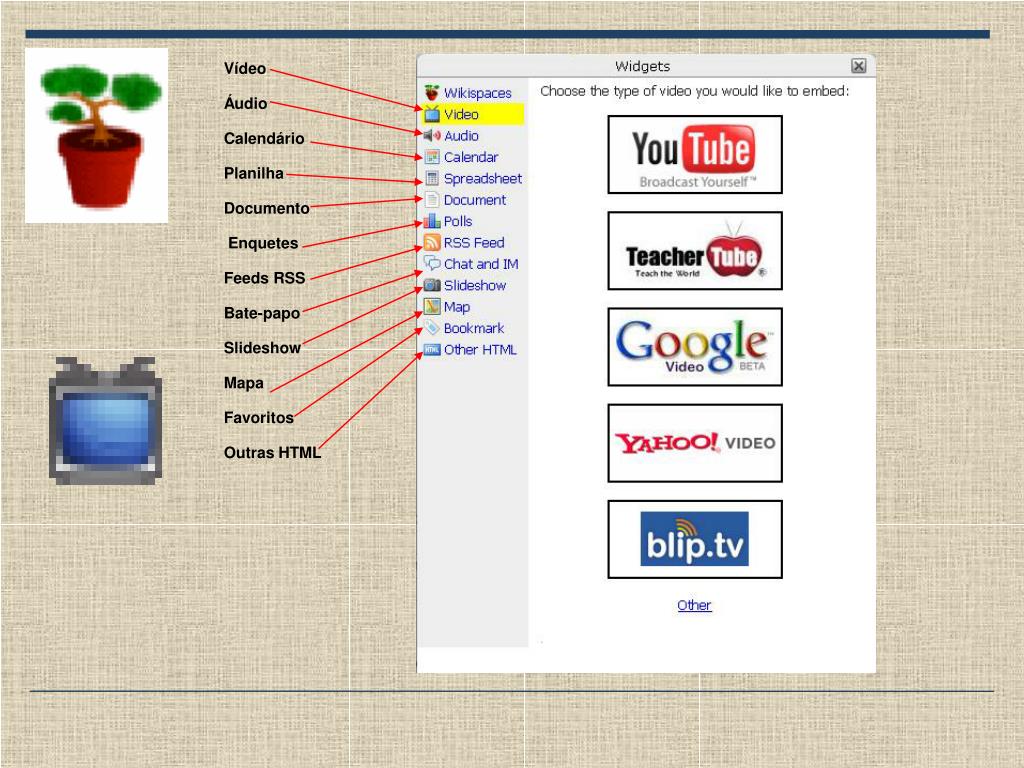
Task: Open the Wikispaces widget category
Action: [x=477, y=93]
